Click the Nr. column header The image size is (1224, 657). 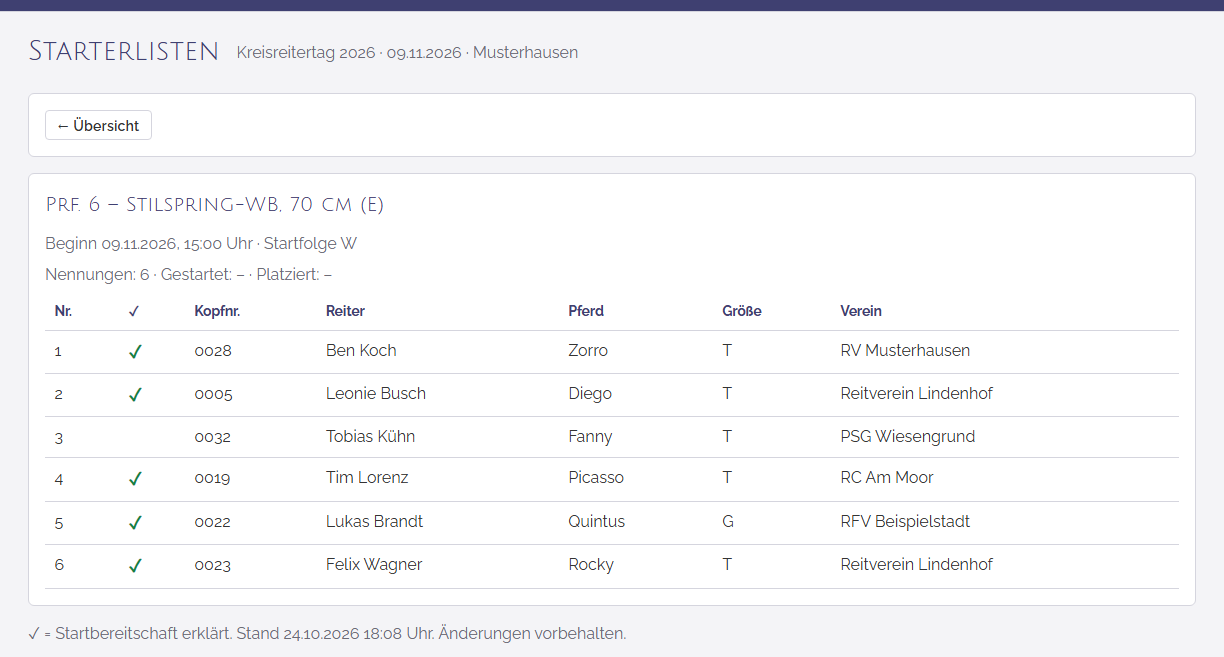(x=63, y=311)
